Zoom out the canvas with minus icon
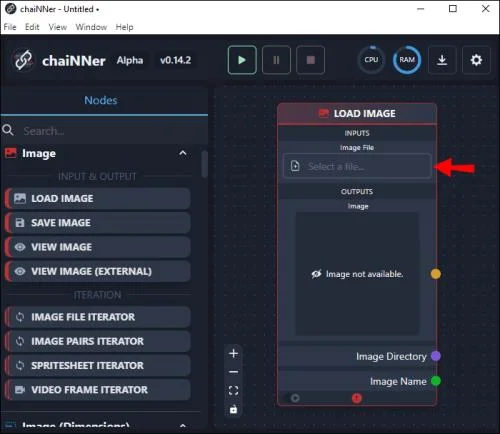Image resolution: width=500 pixels, height=434 pixels. pyautogui.click(x=234, y=372)
